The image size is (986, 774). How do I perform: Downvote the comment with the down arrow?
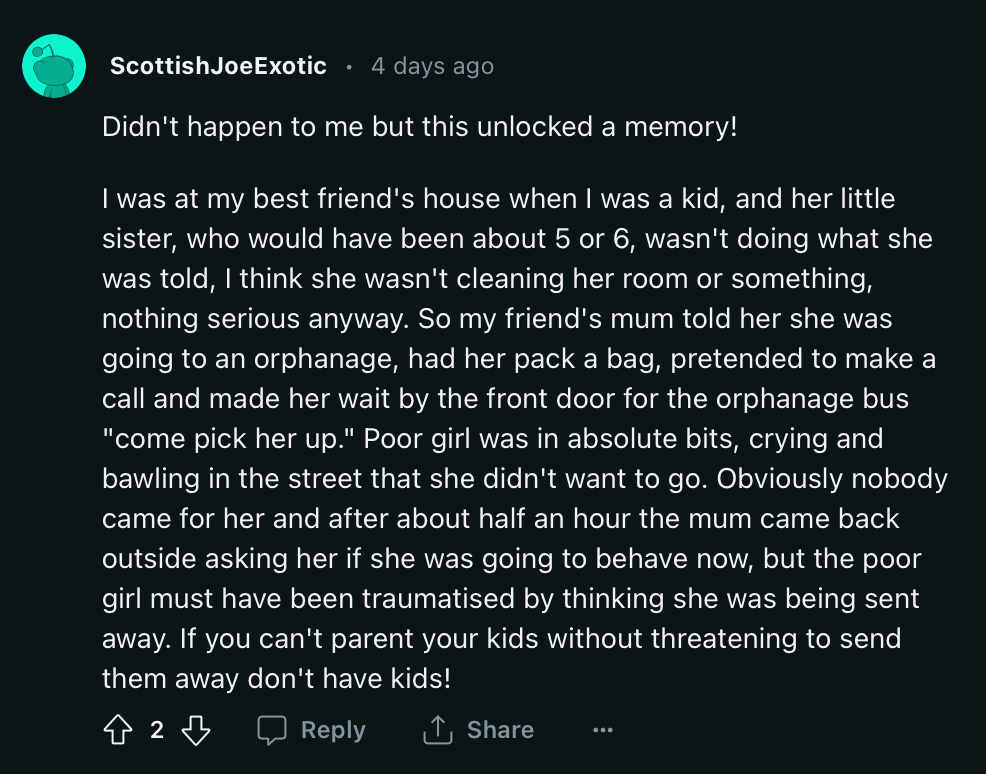point(196,731)
